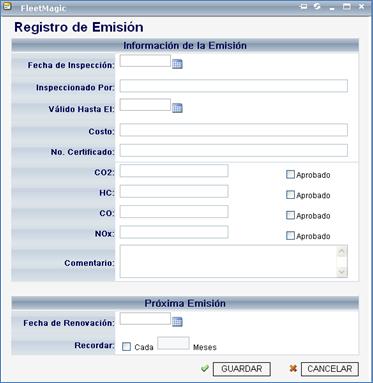Toggle the Recordar Cada checkbox

tap(126, 347)
